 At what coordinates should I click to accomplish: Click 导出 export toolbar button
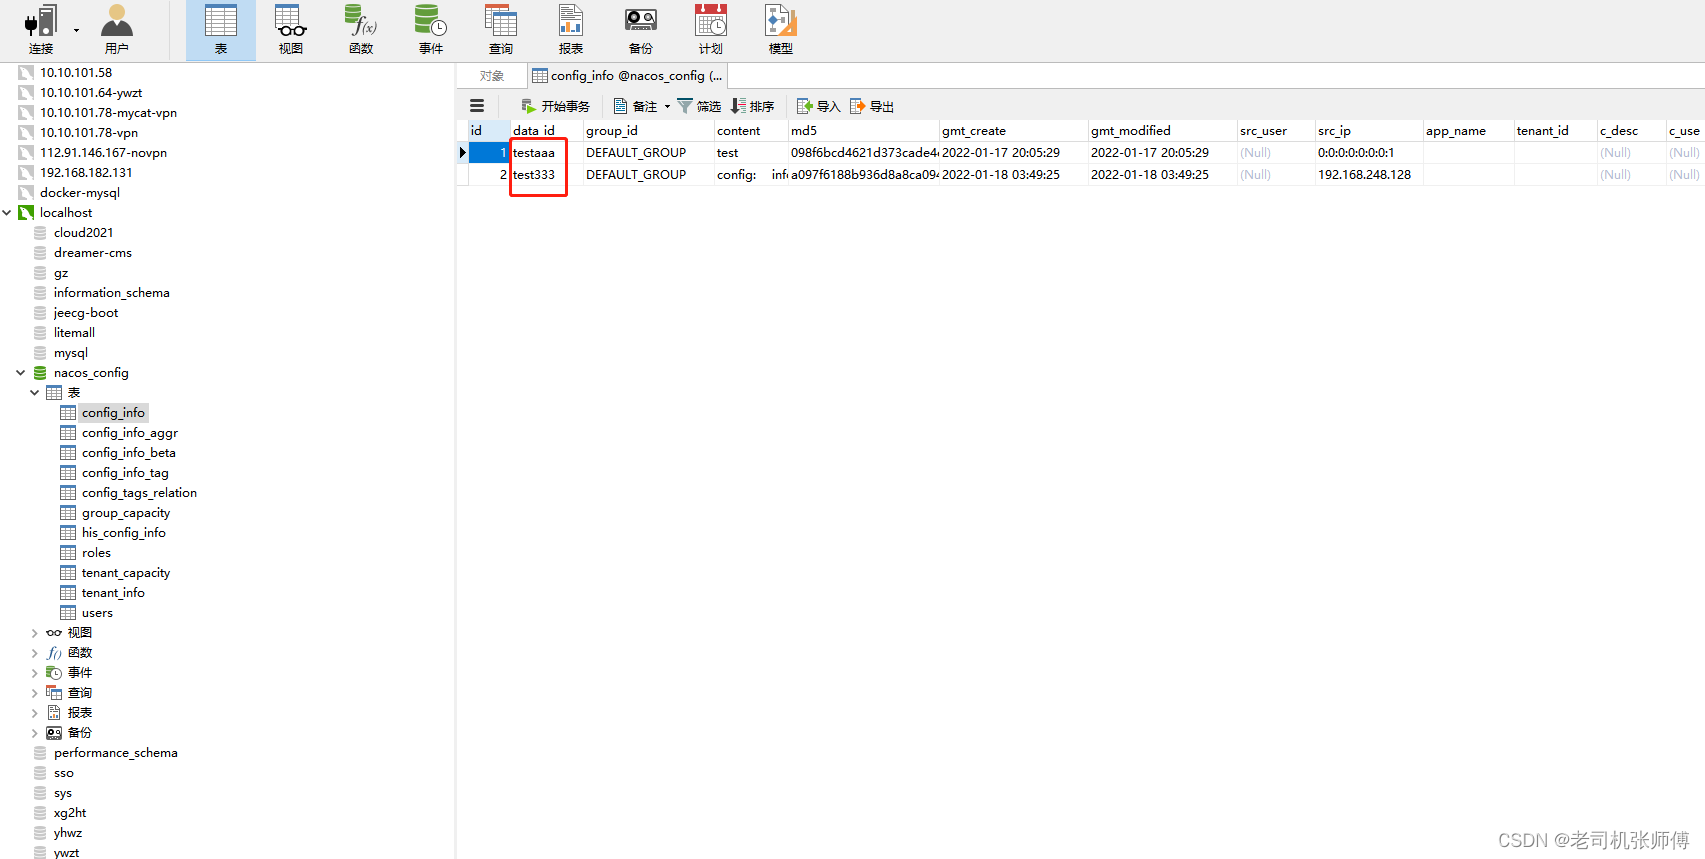(x=871, y=106)
